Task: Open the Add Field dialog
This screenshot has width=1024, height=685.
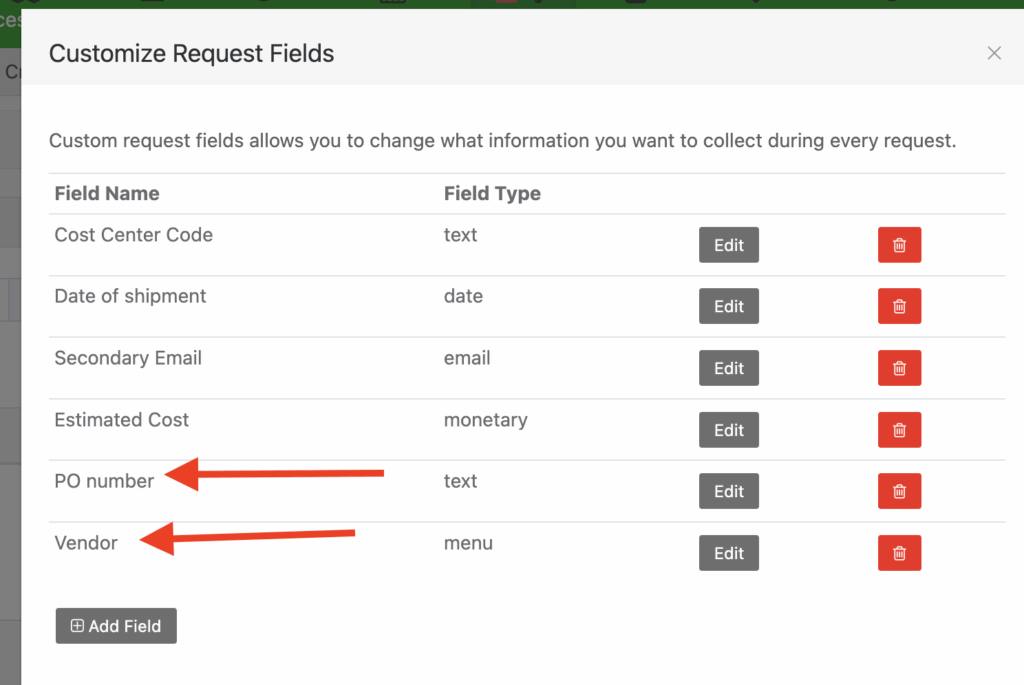Action: point(116,626)
